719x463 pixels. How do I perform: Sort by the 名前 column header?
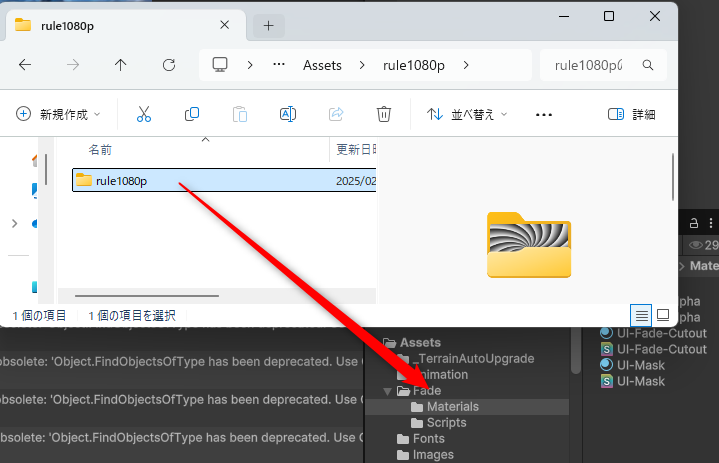[100, 149]
